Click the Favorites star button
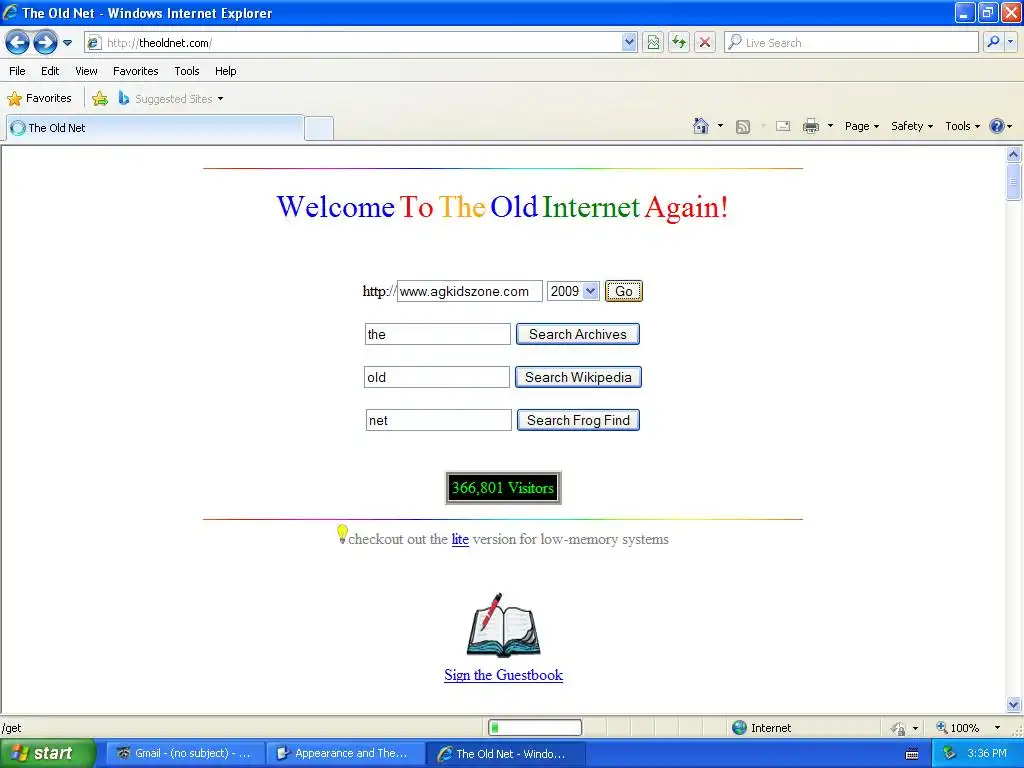 coord(39,99)
